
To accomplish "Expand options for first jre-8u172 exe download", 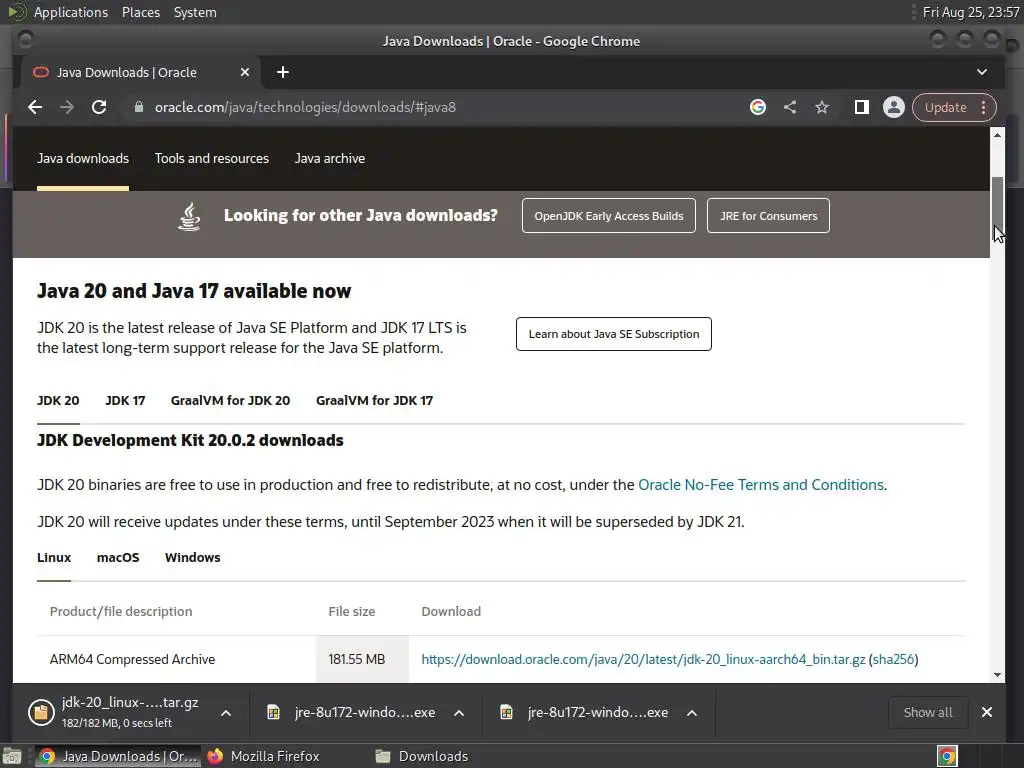I will pos(459,713).
